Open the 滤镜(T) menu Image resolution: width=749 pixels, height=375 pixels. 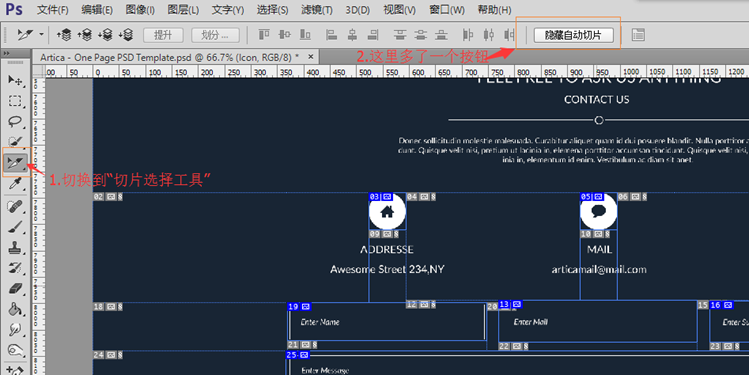[x=317, y=10]
